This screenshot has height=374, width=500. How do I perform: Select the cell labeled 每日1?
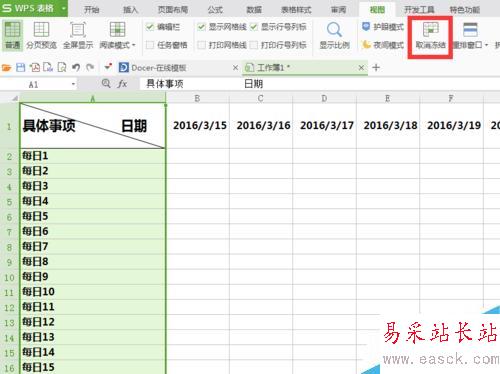[93, 156]
